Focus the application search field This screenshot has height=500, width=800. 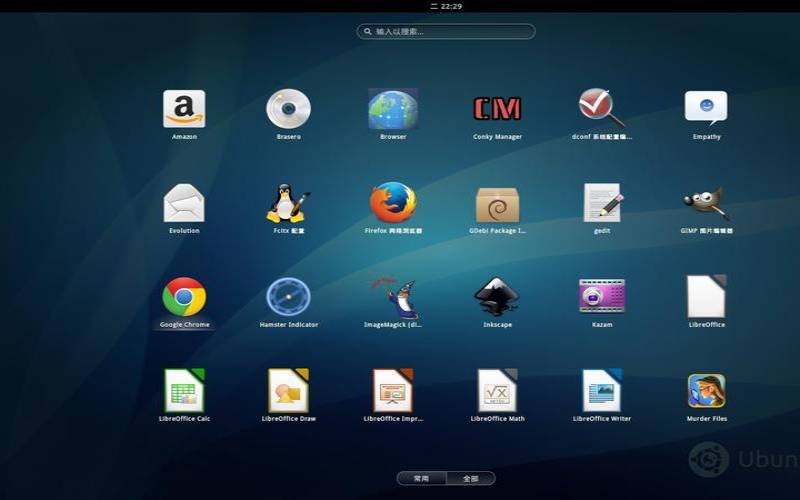pyautogui.click(x=446, y=32)
